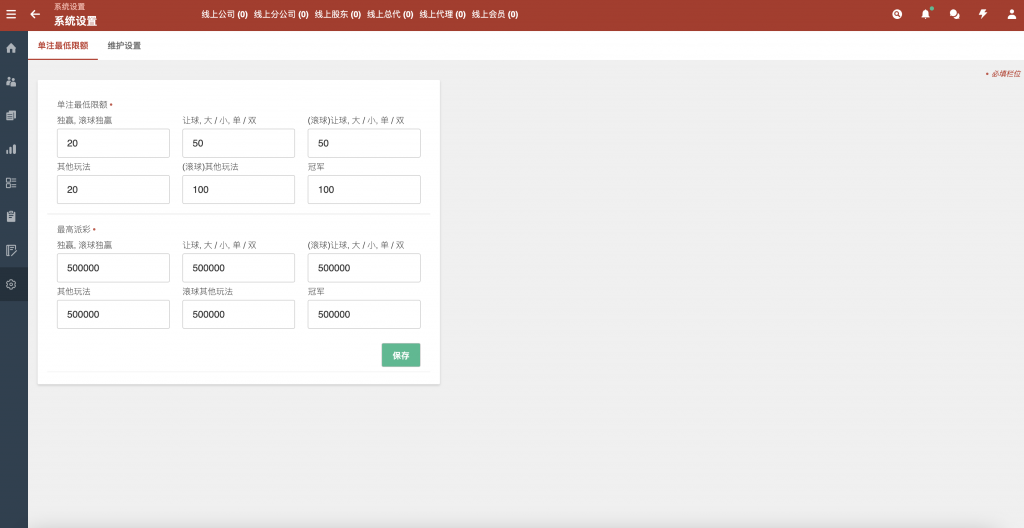Open the chat messages icon
The width and height of the screenshot is (1024, 528).
tap(954, 14)
